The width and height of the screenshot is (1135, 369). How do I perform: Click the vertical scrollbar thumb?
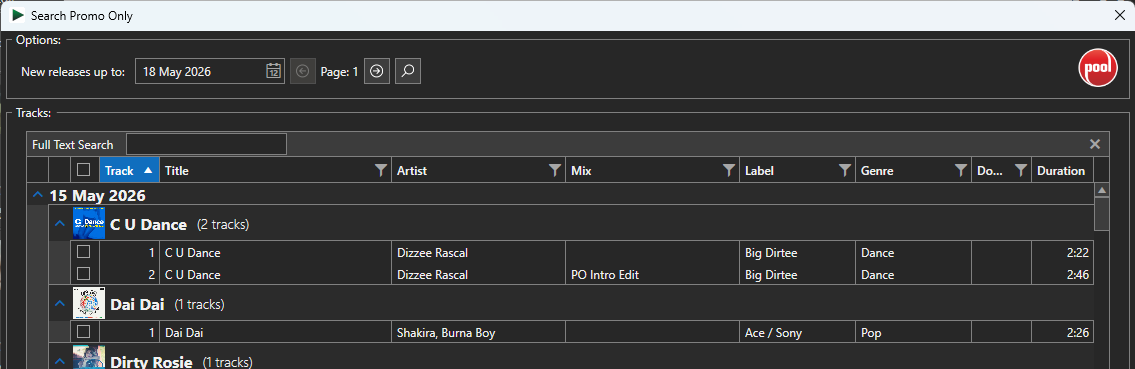[x=1102, y=213]
